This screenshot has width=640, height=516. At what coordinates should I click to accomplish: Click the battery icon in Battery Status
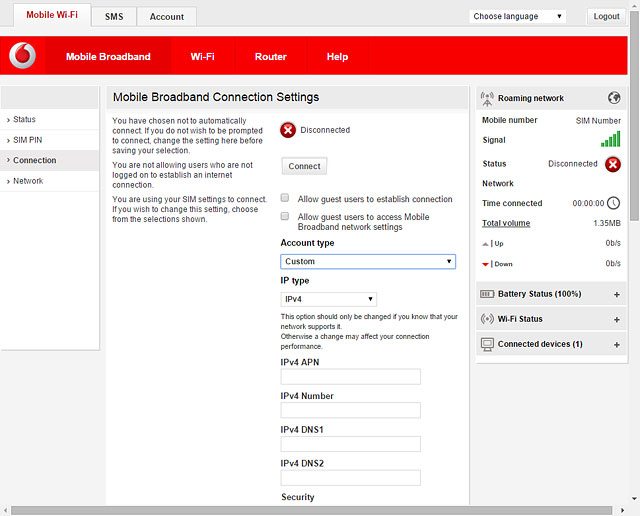click(487, 294)
